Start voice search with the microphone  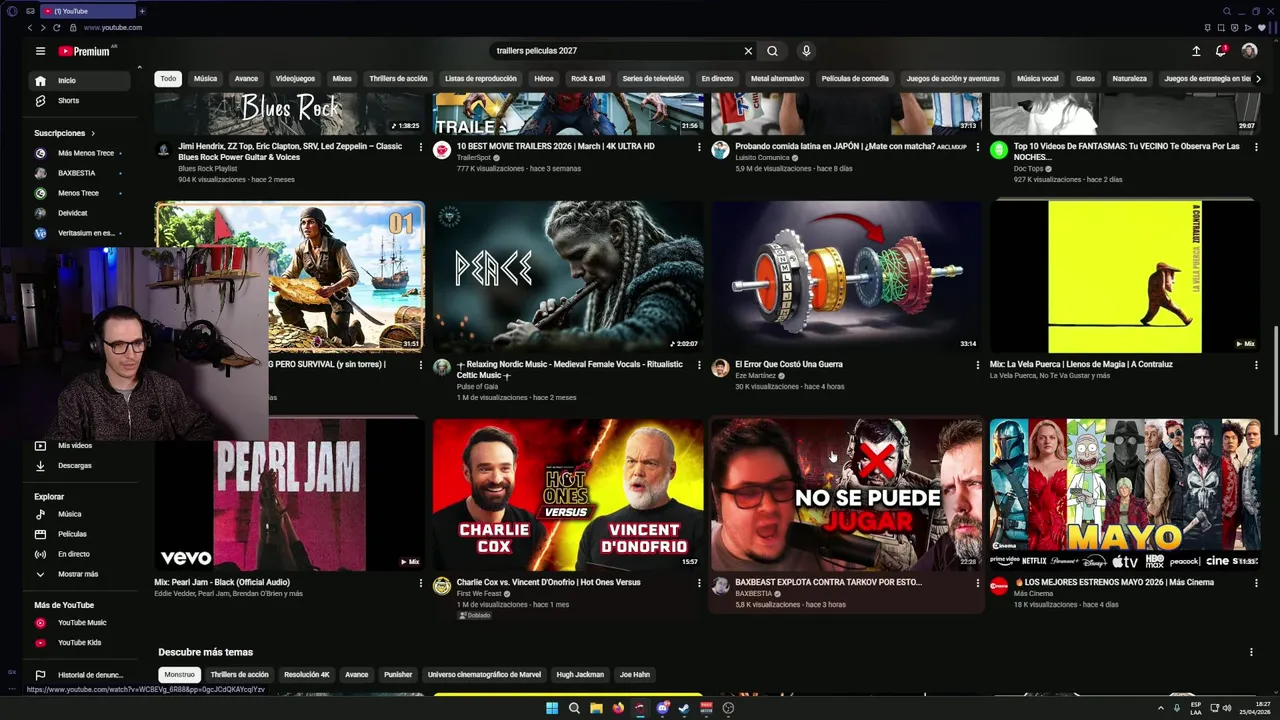pos(806,51)
